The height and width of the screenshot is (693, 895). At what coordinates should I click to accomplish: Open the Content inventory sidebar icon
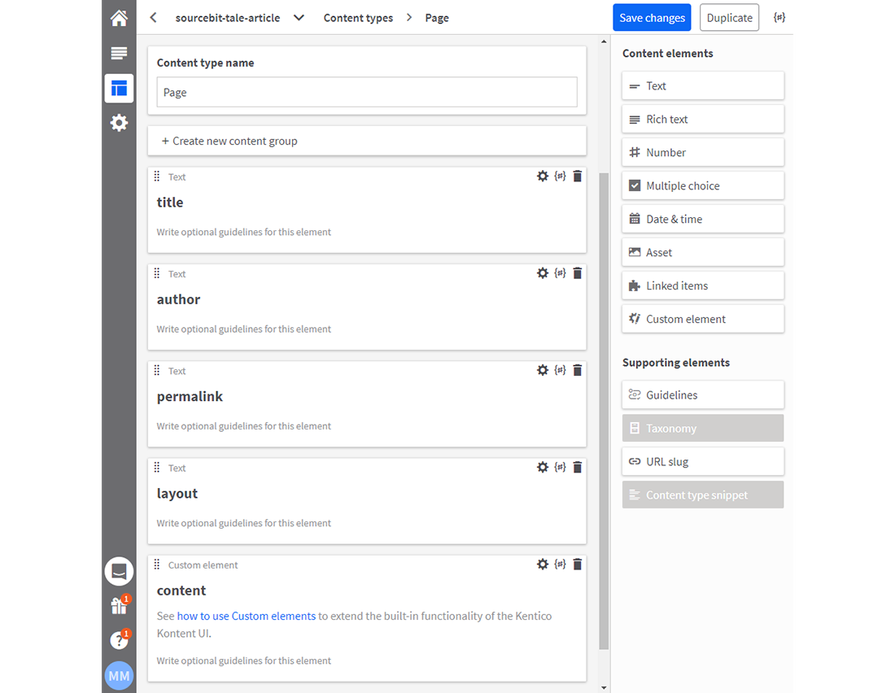(119, 53)
